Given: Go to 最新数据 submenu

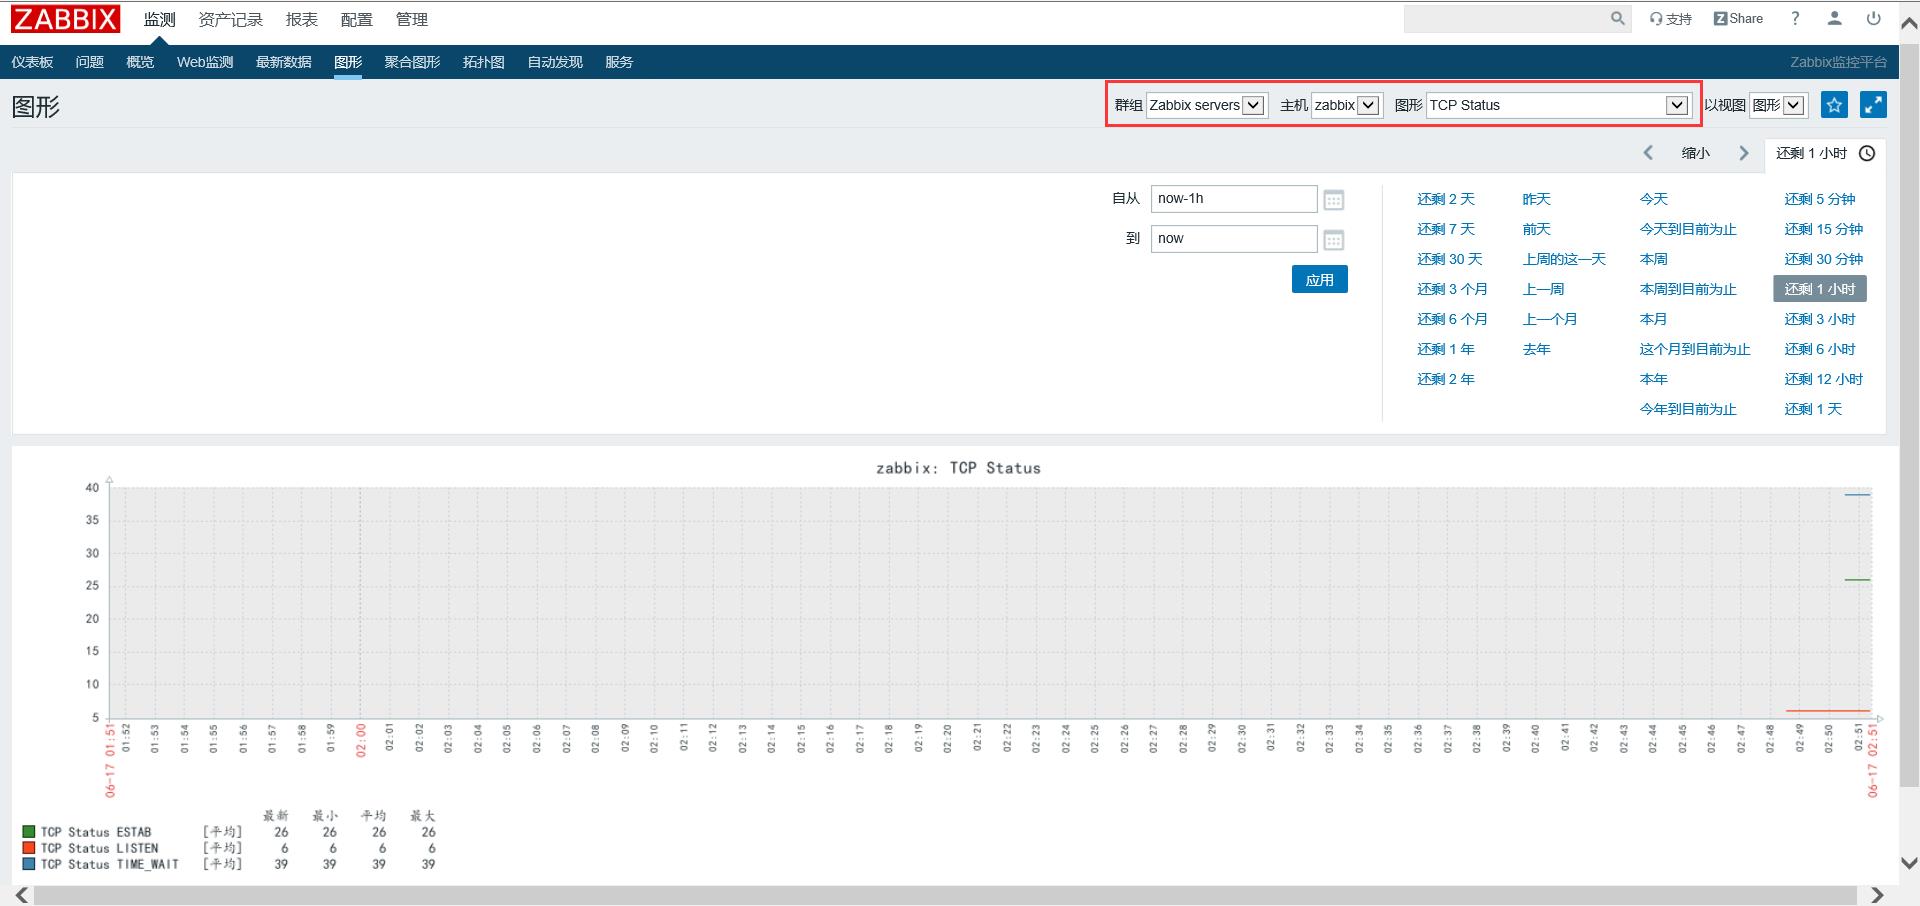Looking at the screenshot, I should click(x=283, y=62).
